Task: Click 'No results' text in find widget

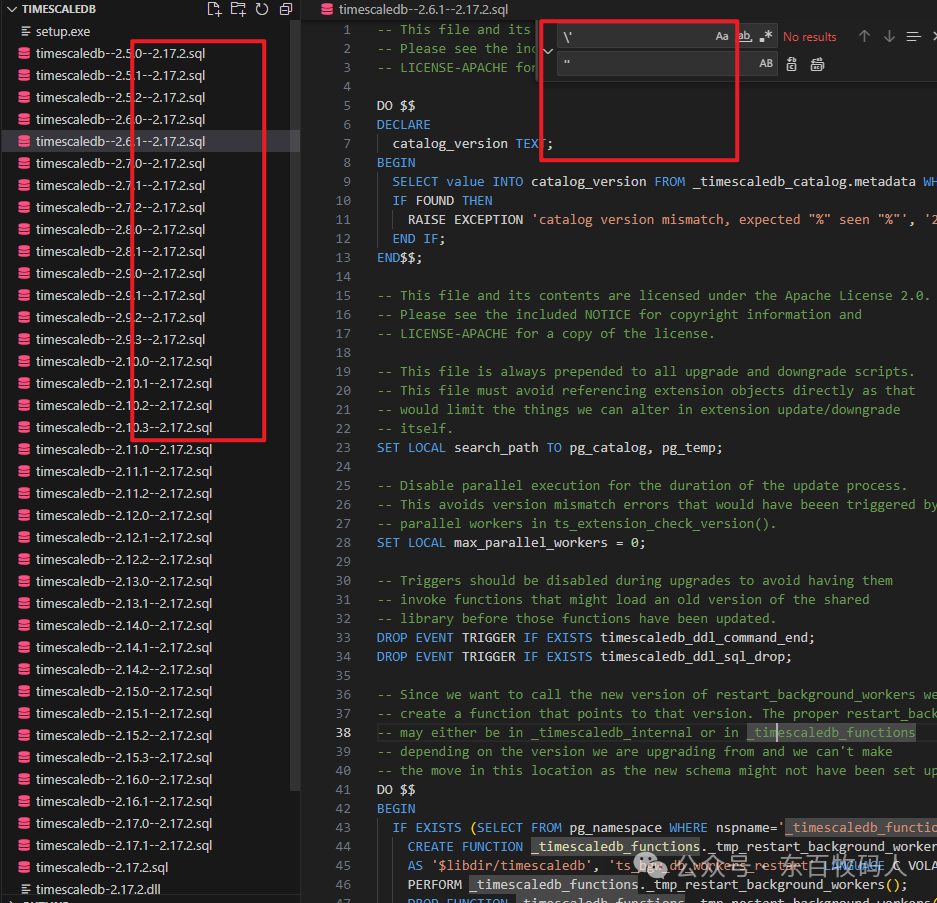Action: tap(809, 37)
